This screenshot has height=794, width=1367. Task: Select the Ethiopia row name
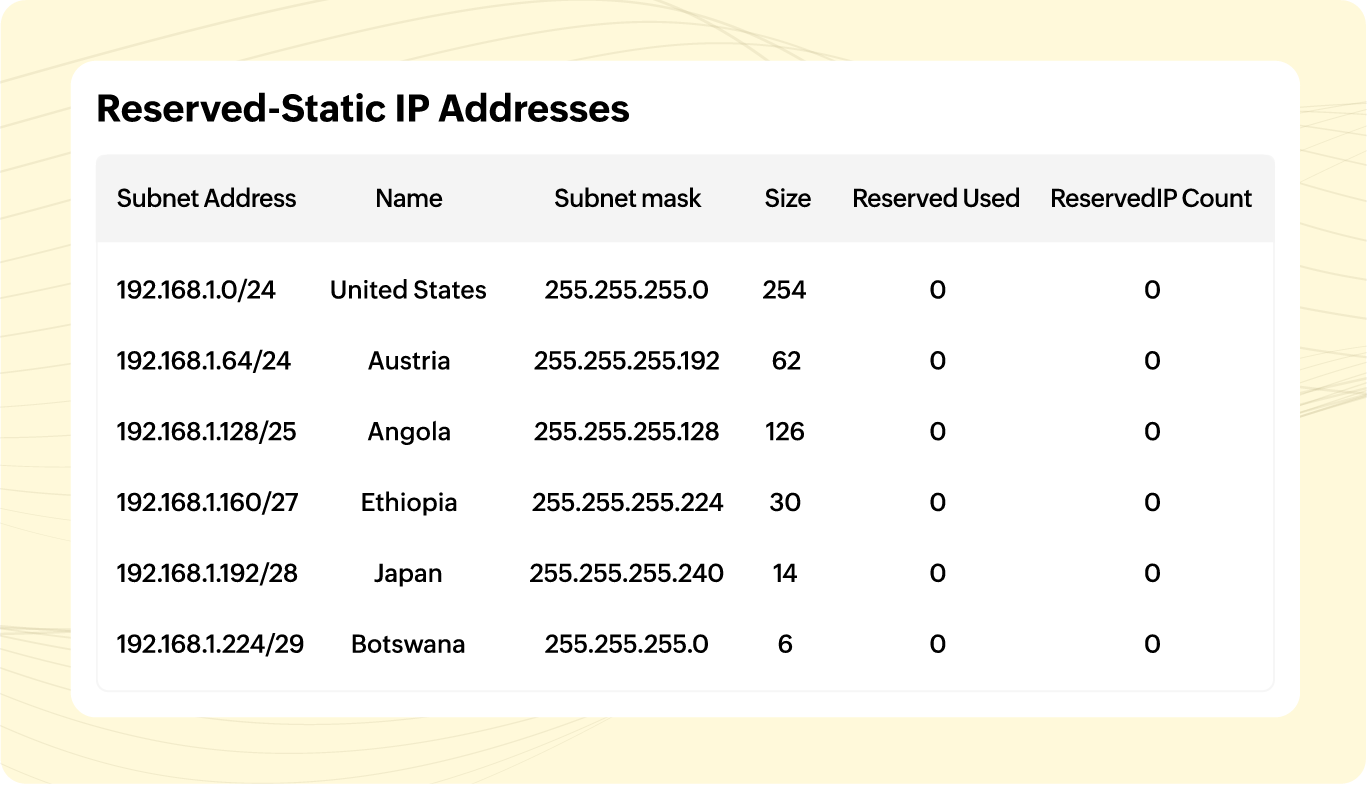pos(408,502)
